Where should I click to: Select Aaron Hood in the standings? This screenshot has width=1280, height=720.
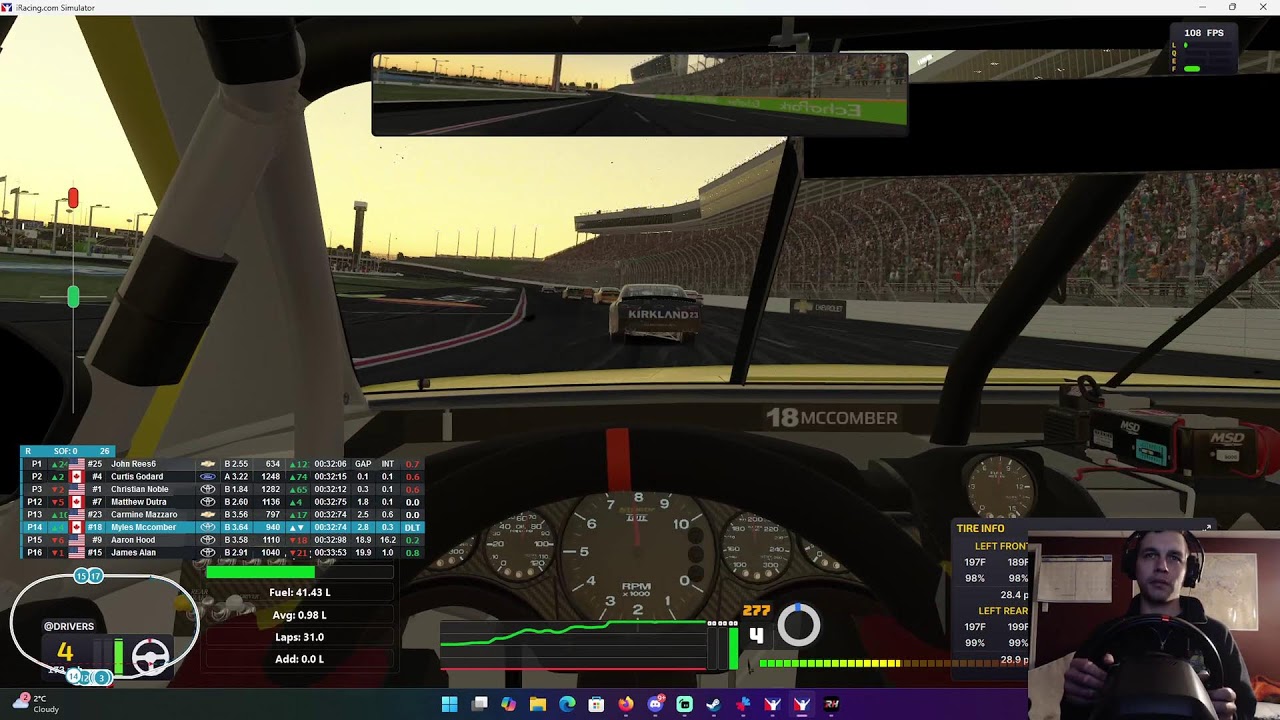click(222, 540)
